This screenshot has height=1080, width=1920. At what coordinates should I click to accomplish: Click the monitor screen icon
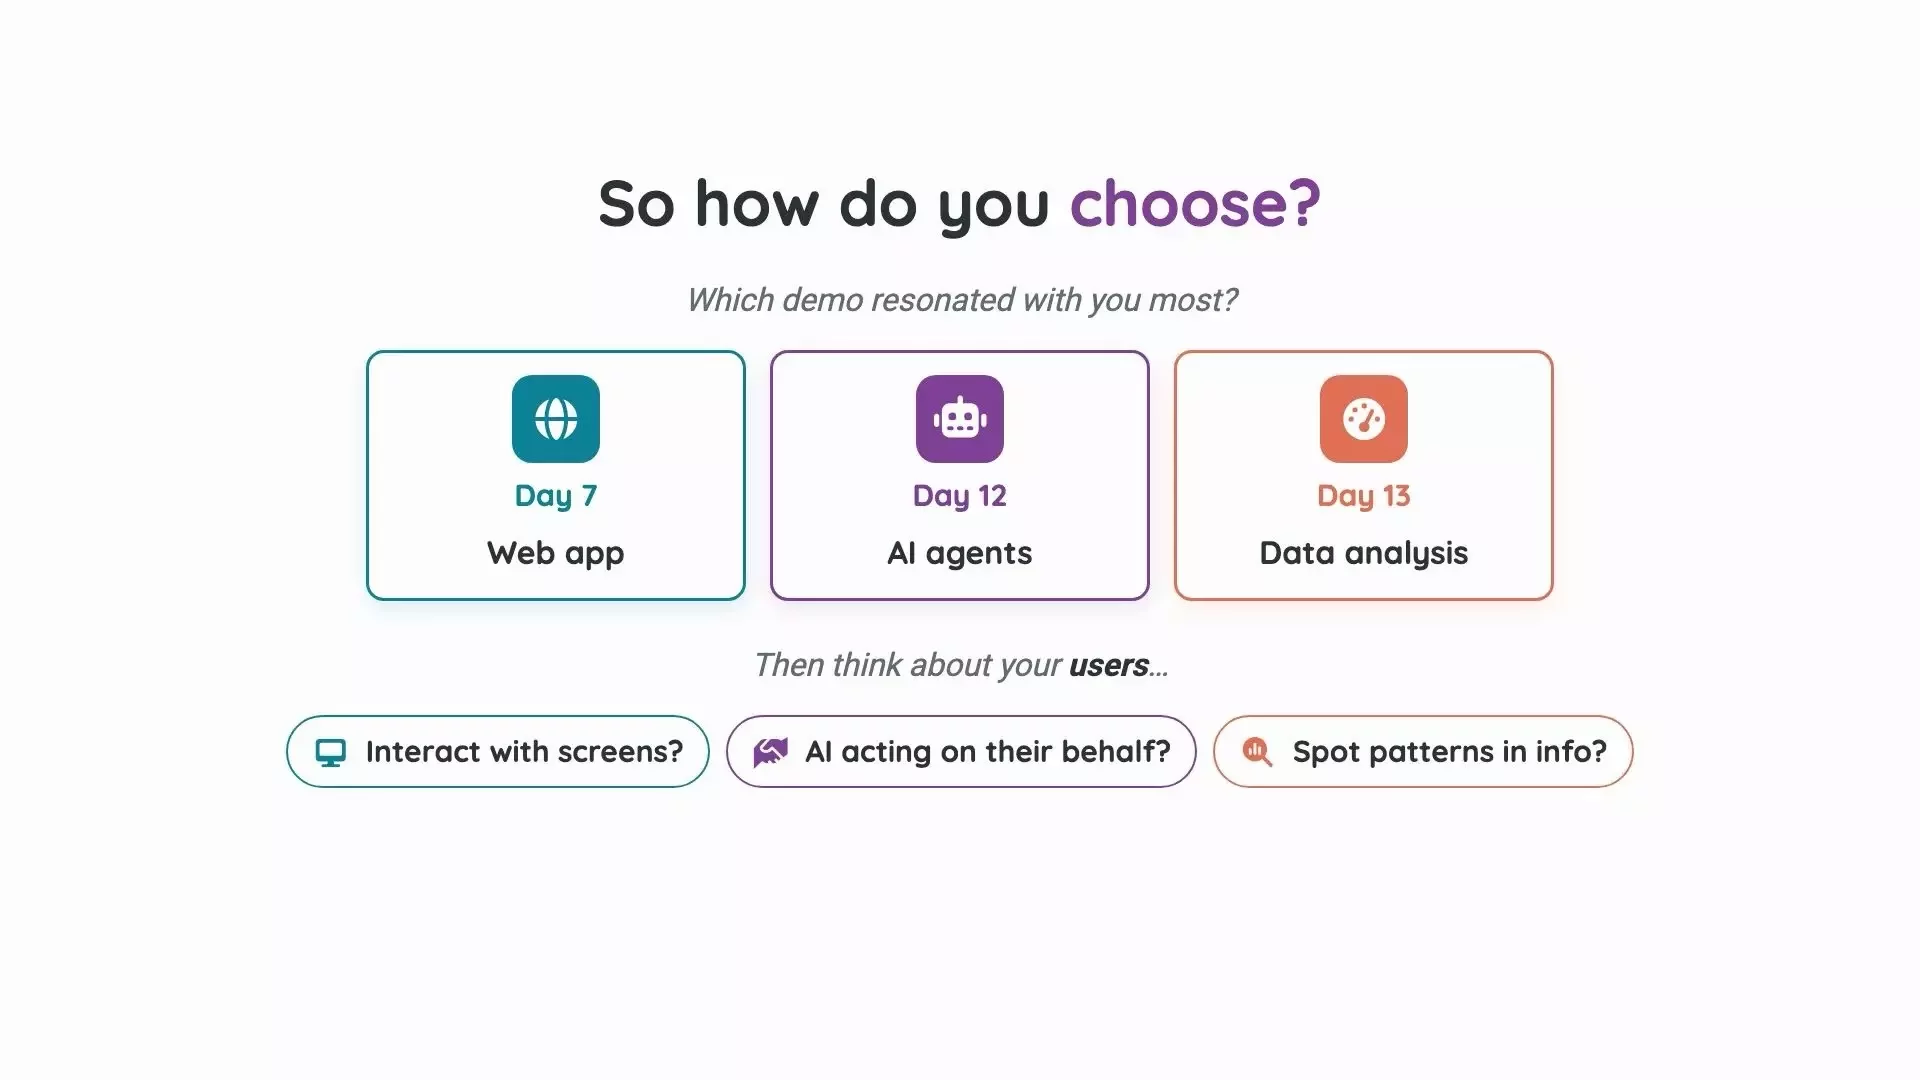tap(331, 752)
